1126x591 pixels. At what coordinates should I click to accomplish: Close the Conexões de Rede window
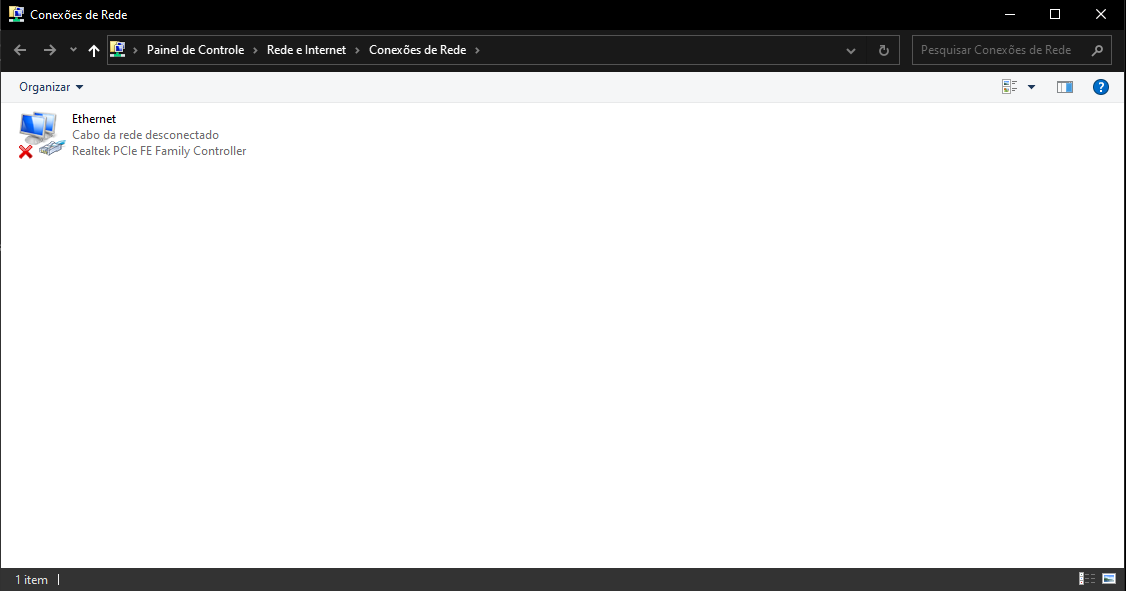1101,14
